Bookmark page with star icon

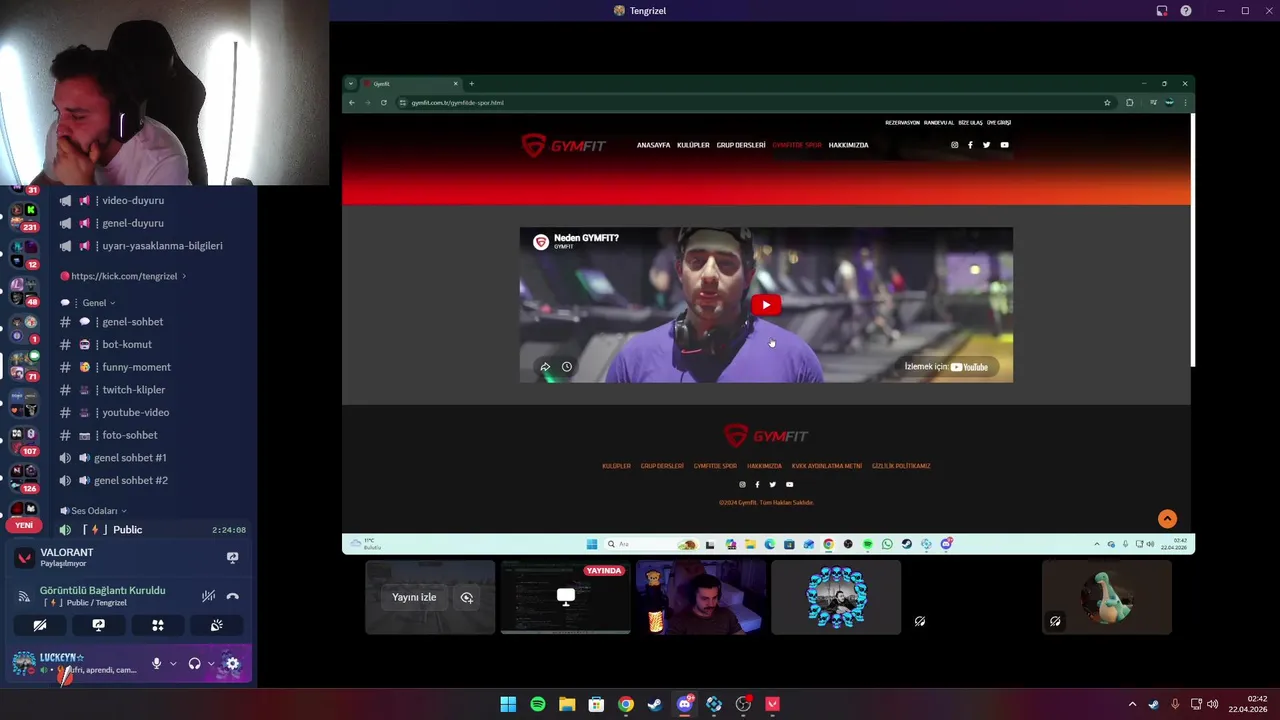1107,102
